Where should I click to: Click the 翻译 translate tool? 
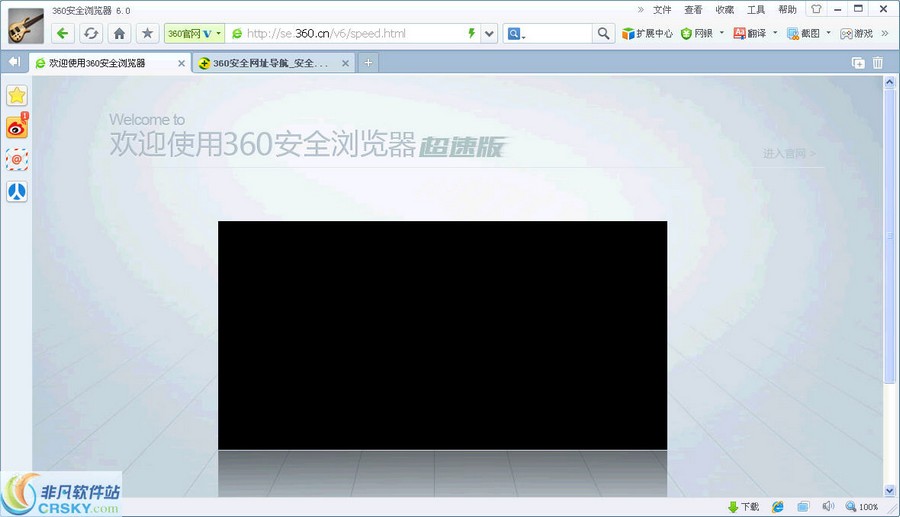click(750, 33)
